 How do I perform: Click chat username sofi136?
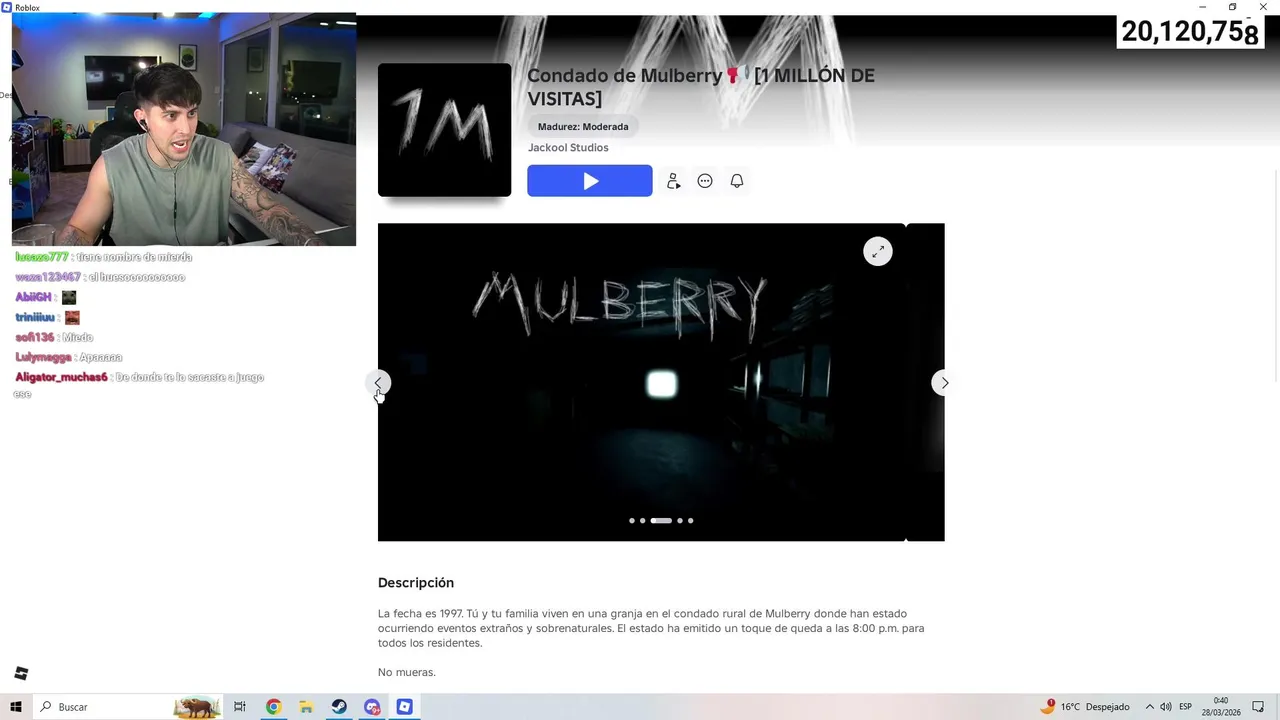(34, 337)
